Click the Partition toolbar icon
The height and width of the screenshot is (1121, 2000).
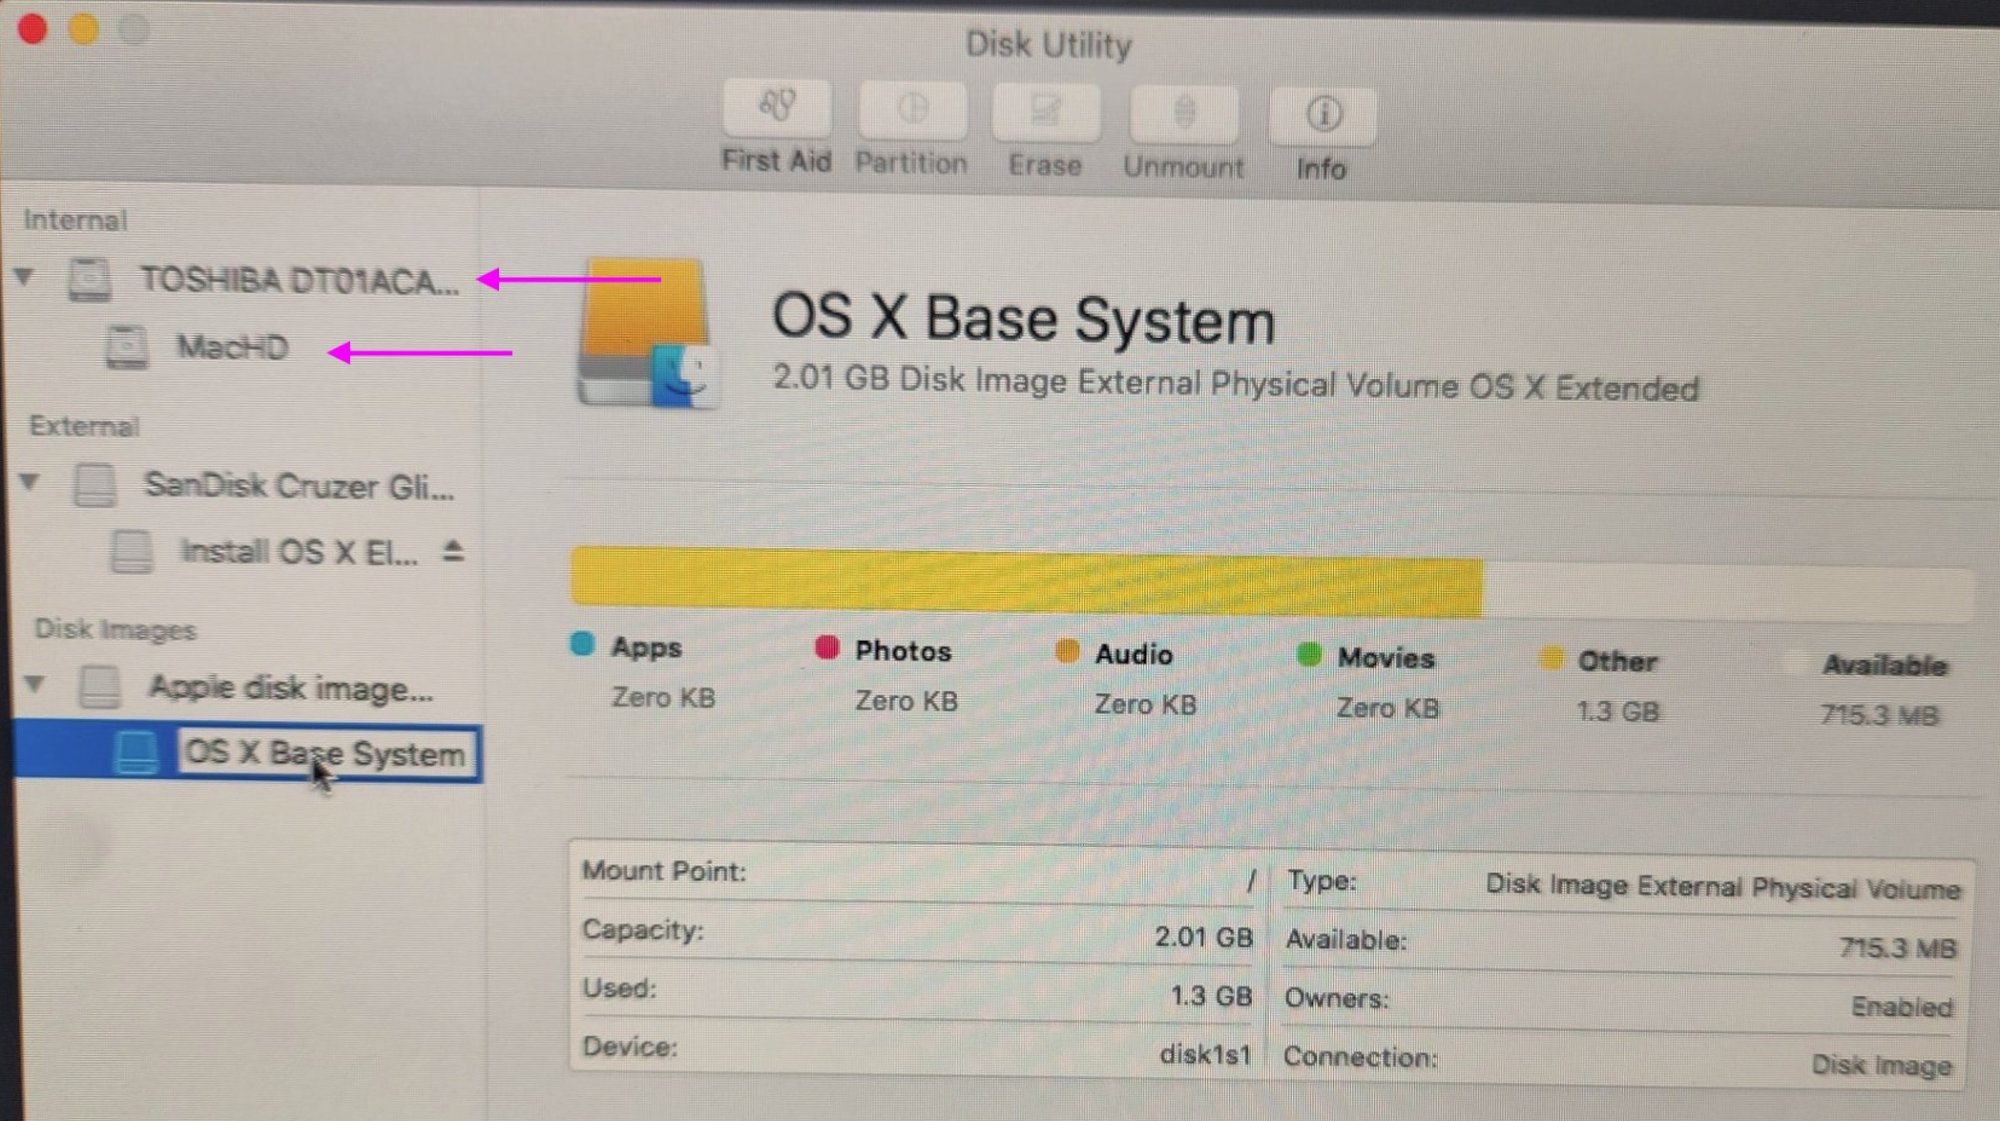coord(912,110)
